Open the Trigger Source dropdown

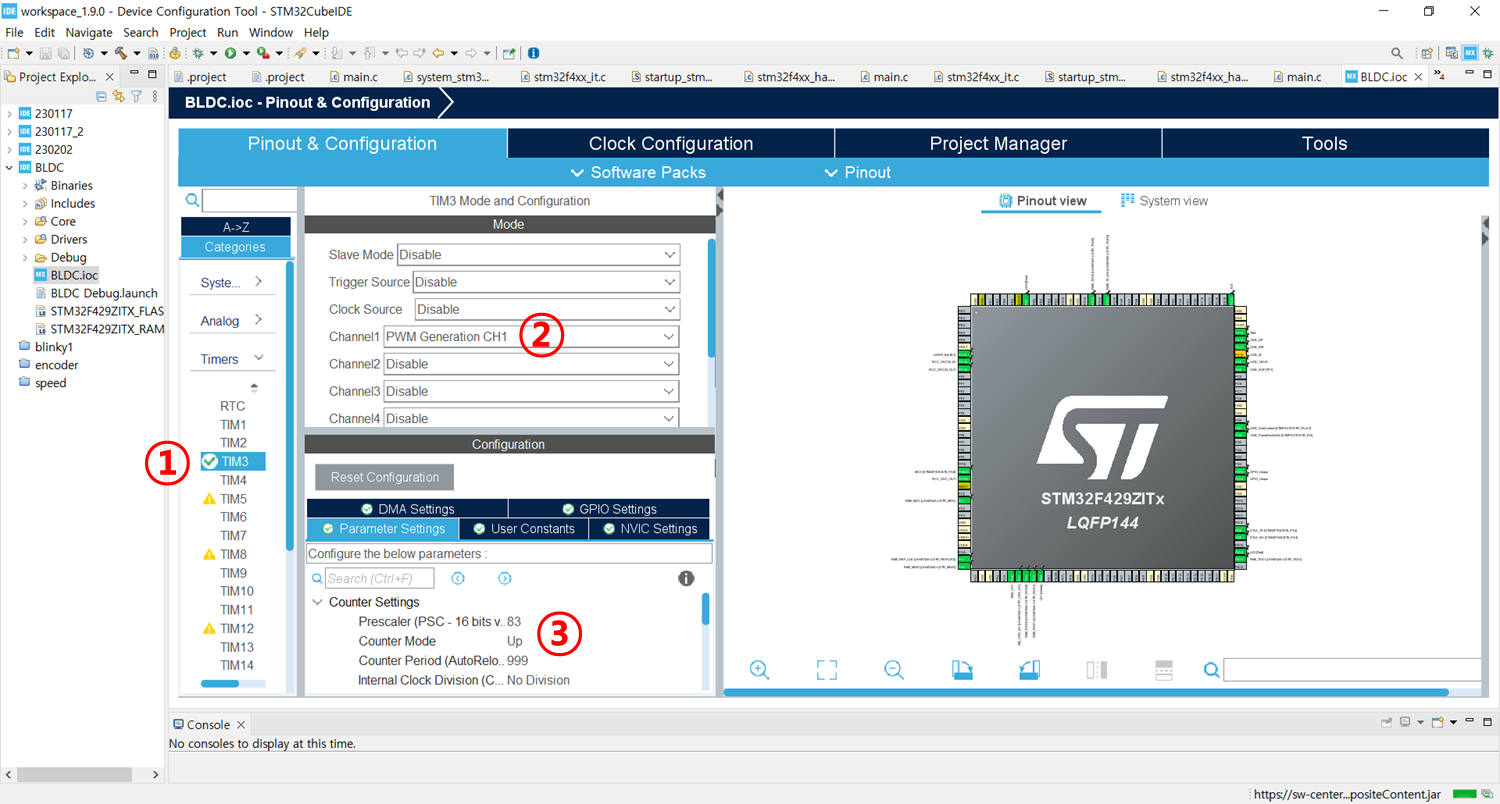[x=546, y=282]
